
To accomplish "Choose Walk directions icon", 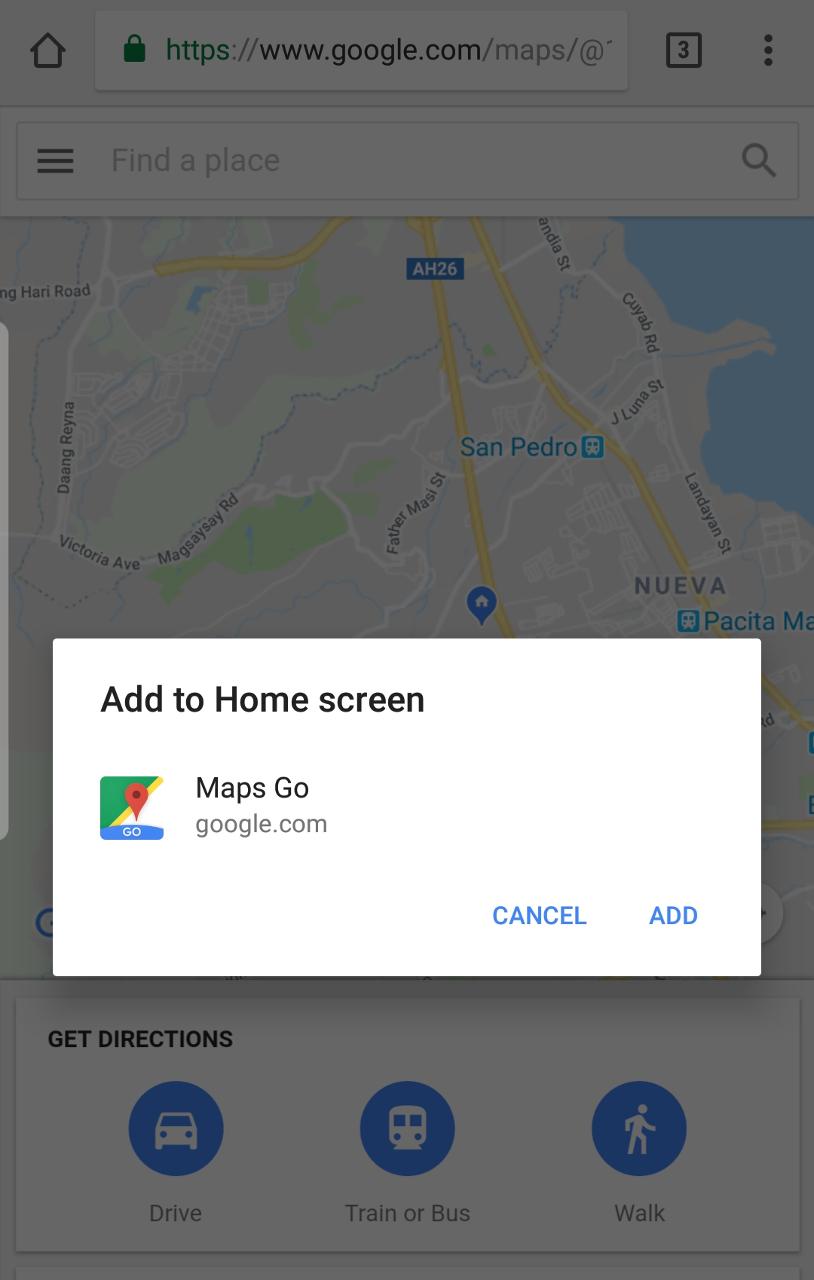I will coord(639,1129).
